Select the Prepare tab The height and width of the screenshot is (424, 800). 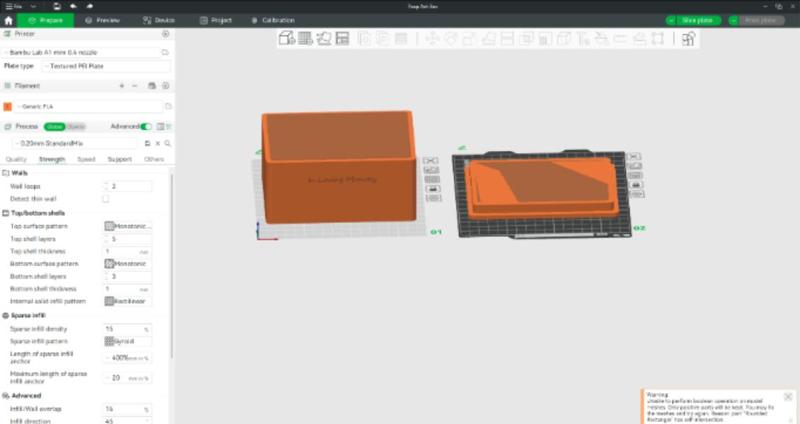[x=45, y=20]
